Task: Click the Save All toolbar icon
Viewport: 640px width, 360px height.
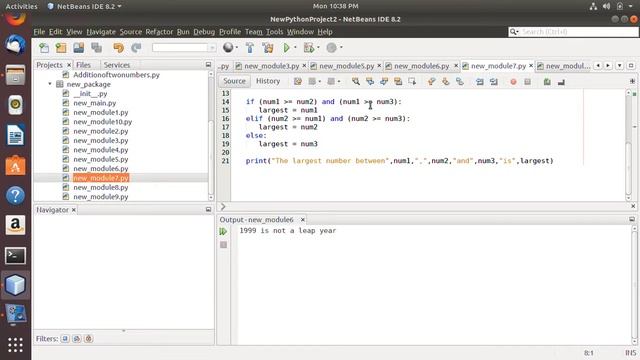Action: (x=96, y=48)
